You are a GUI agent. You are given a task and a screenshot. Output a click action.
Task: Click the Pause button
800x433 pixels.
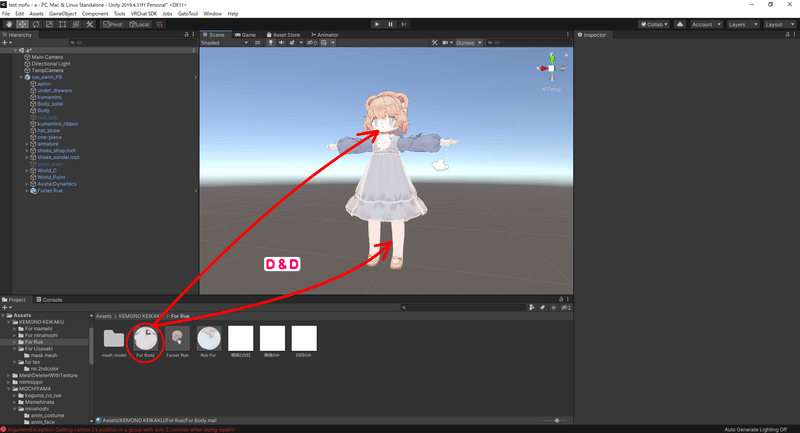[x=390, y=24]
